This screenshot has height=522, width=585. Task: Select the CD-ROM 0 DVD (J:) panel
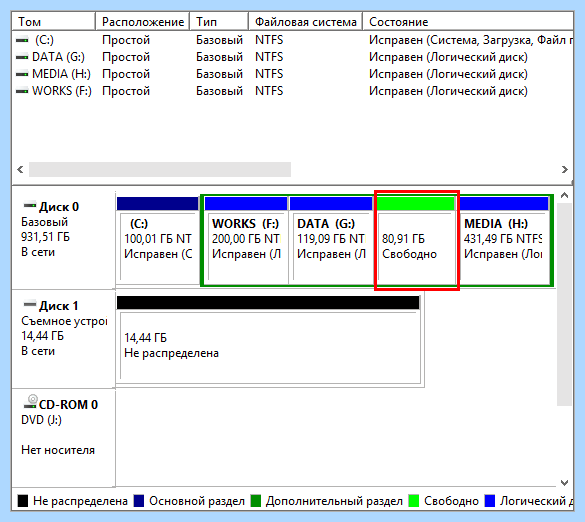click(63, 438)
